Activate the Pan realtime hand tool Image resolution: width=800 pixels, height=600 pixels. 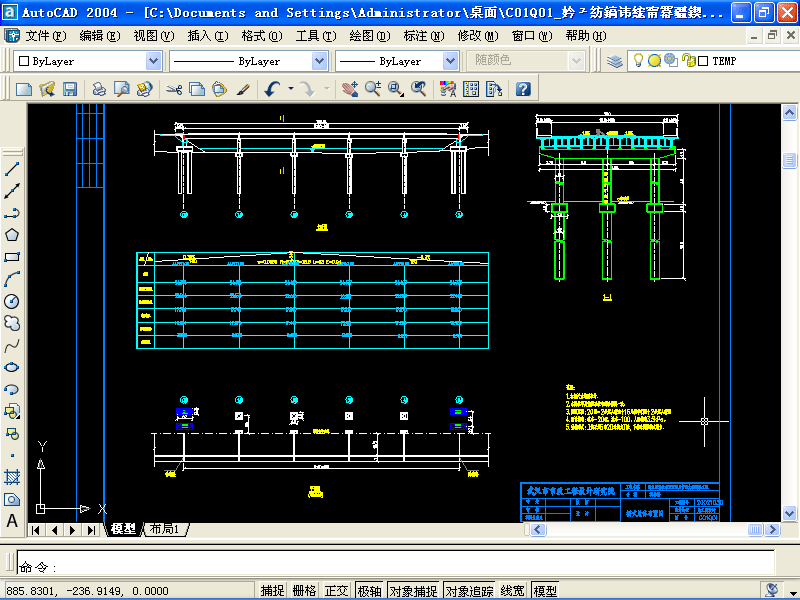coord(349,89)
